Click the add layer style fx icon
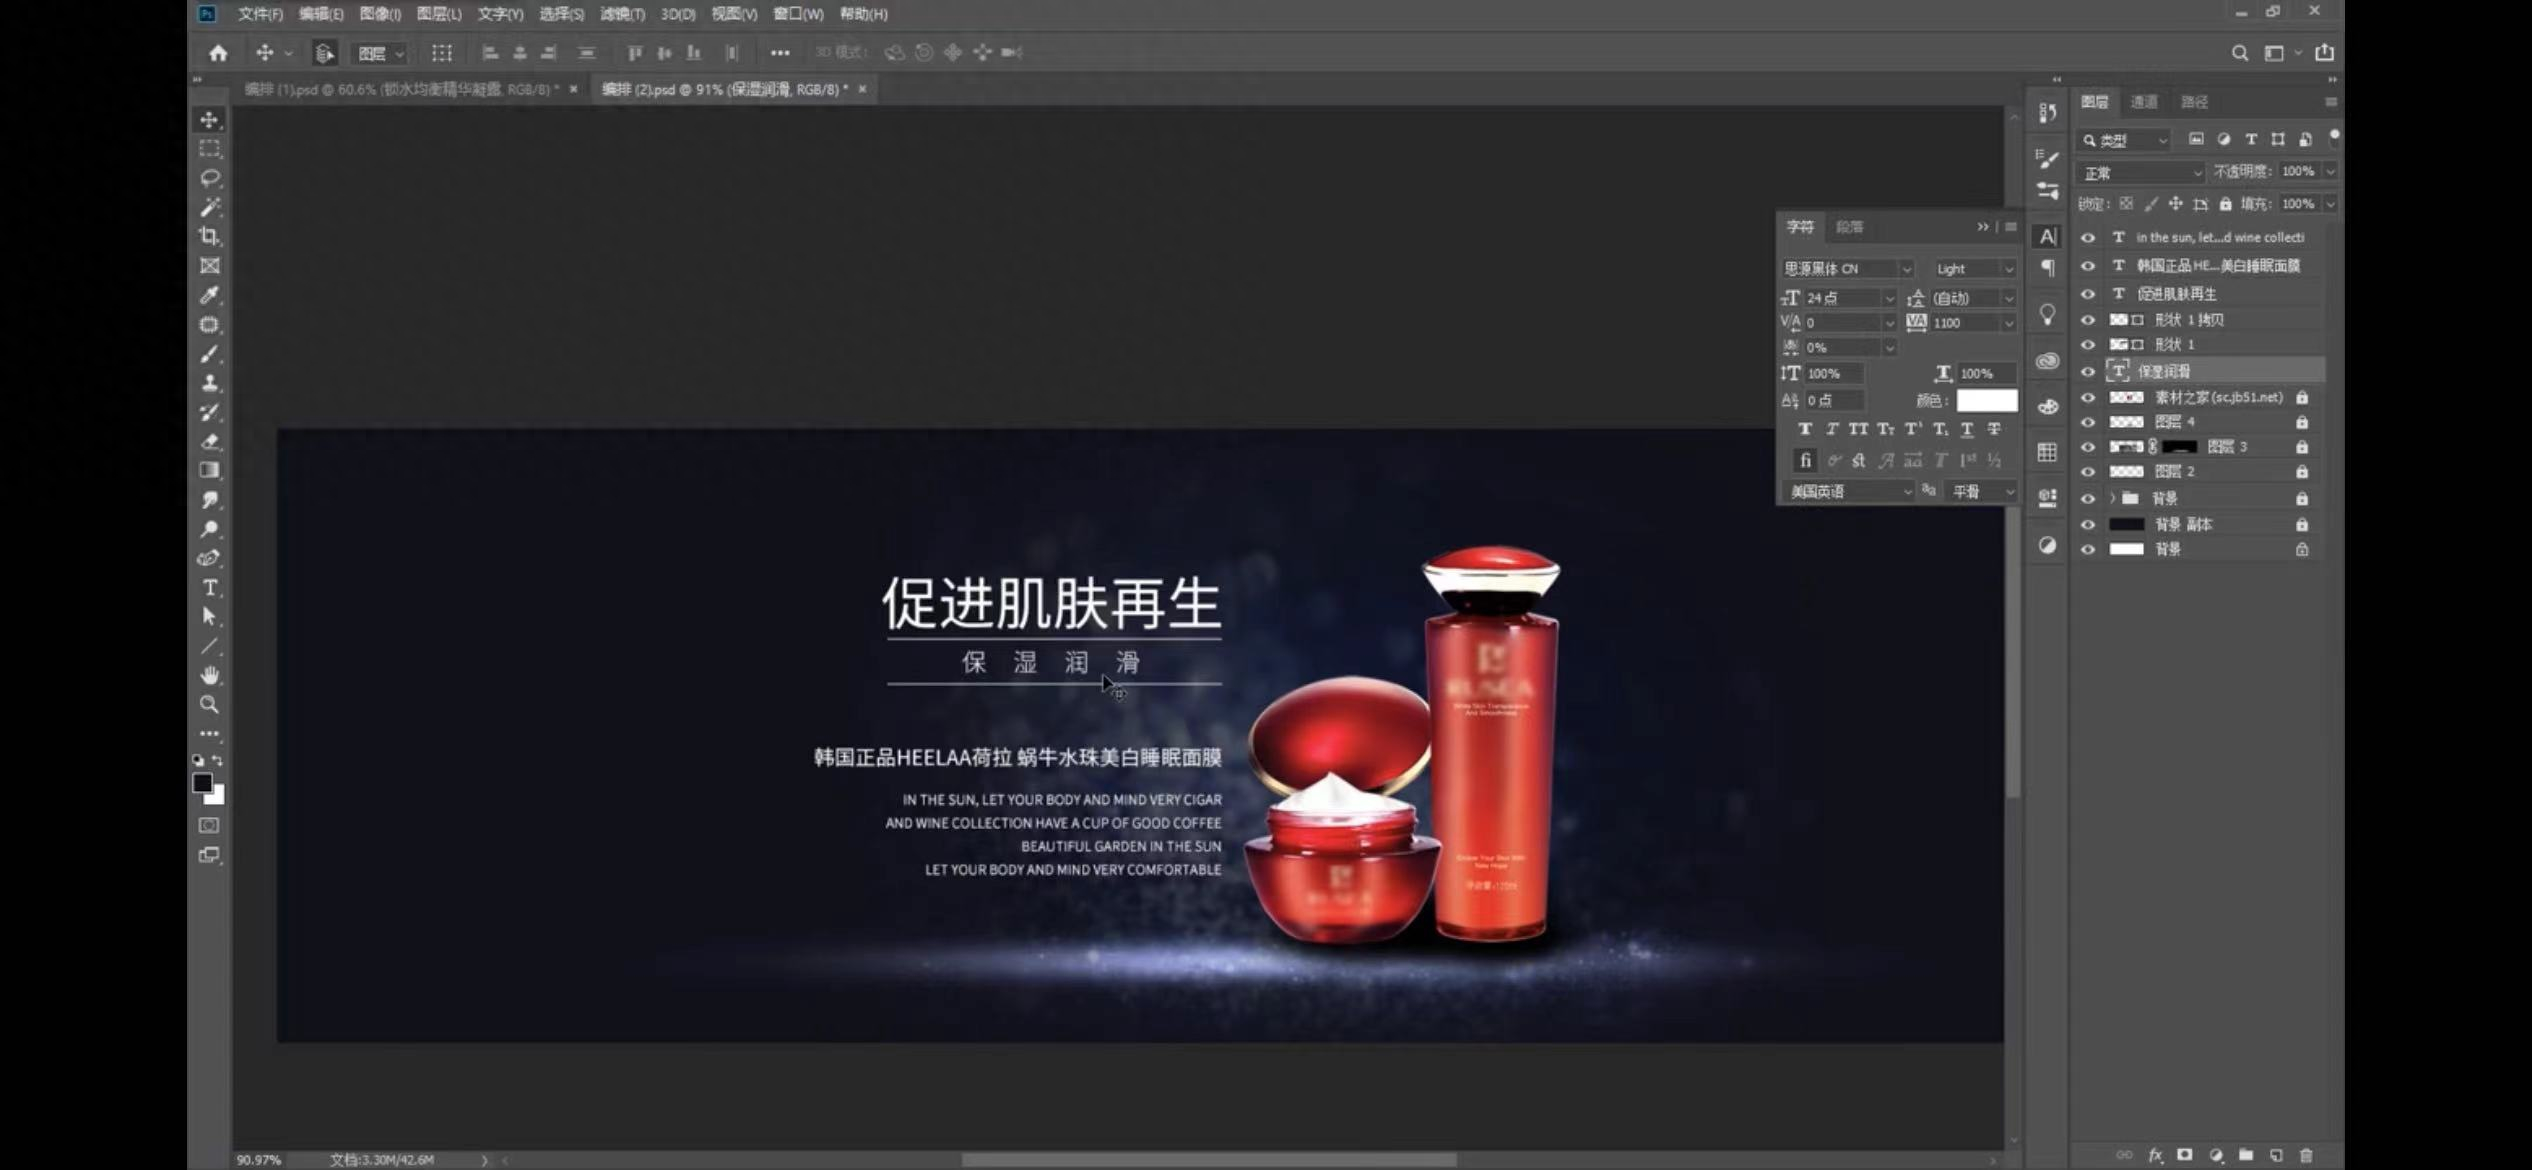Viewport: 2532px width, 1170px height. [2155, 1155]
